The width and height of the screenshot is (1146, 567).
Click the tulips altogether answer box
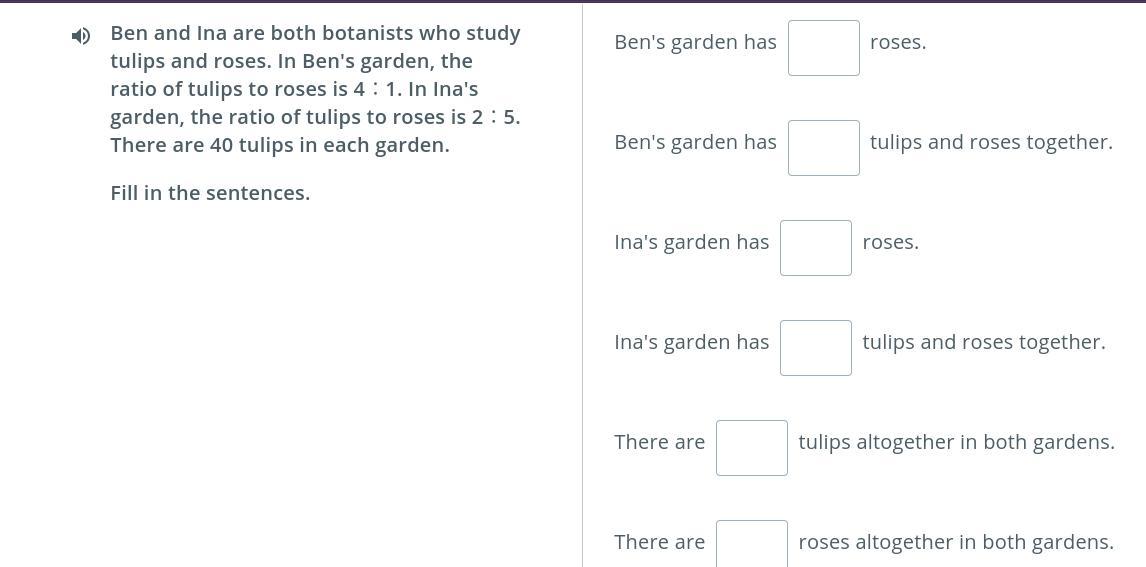751,448
